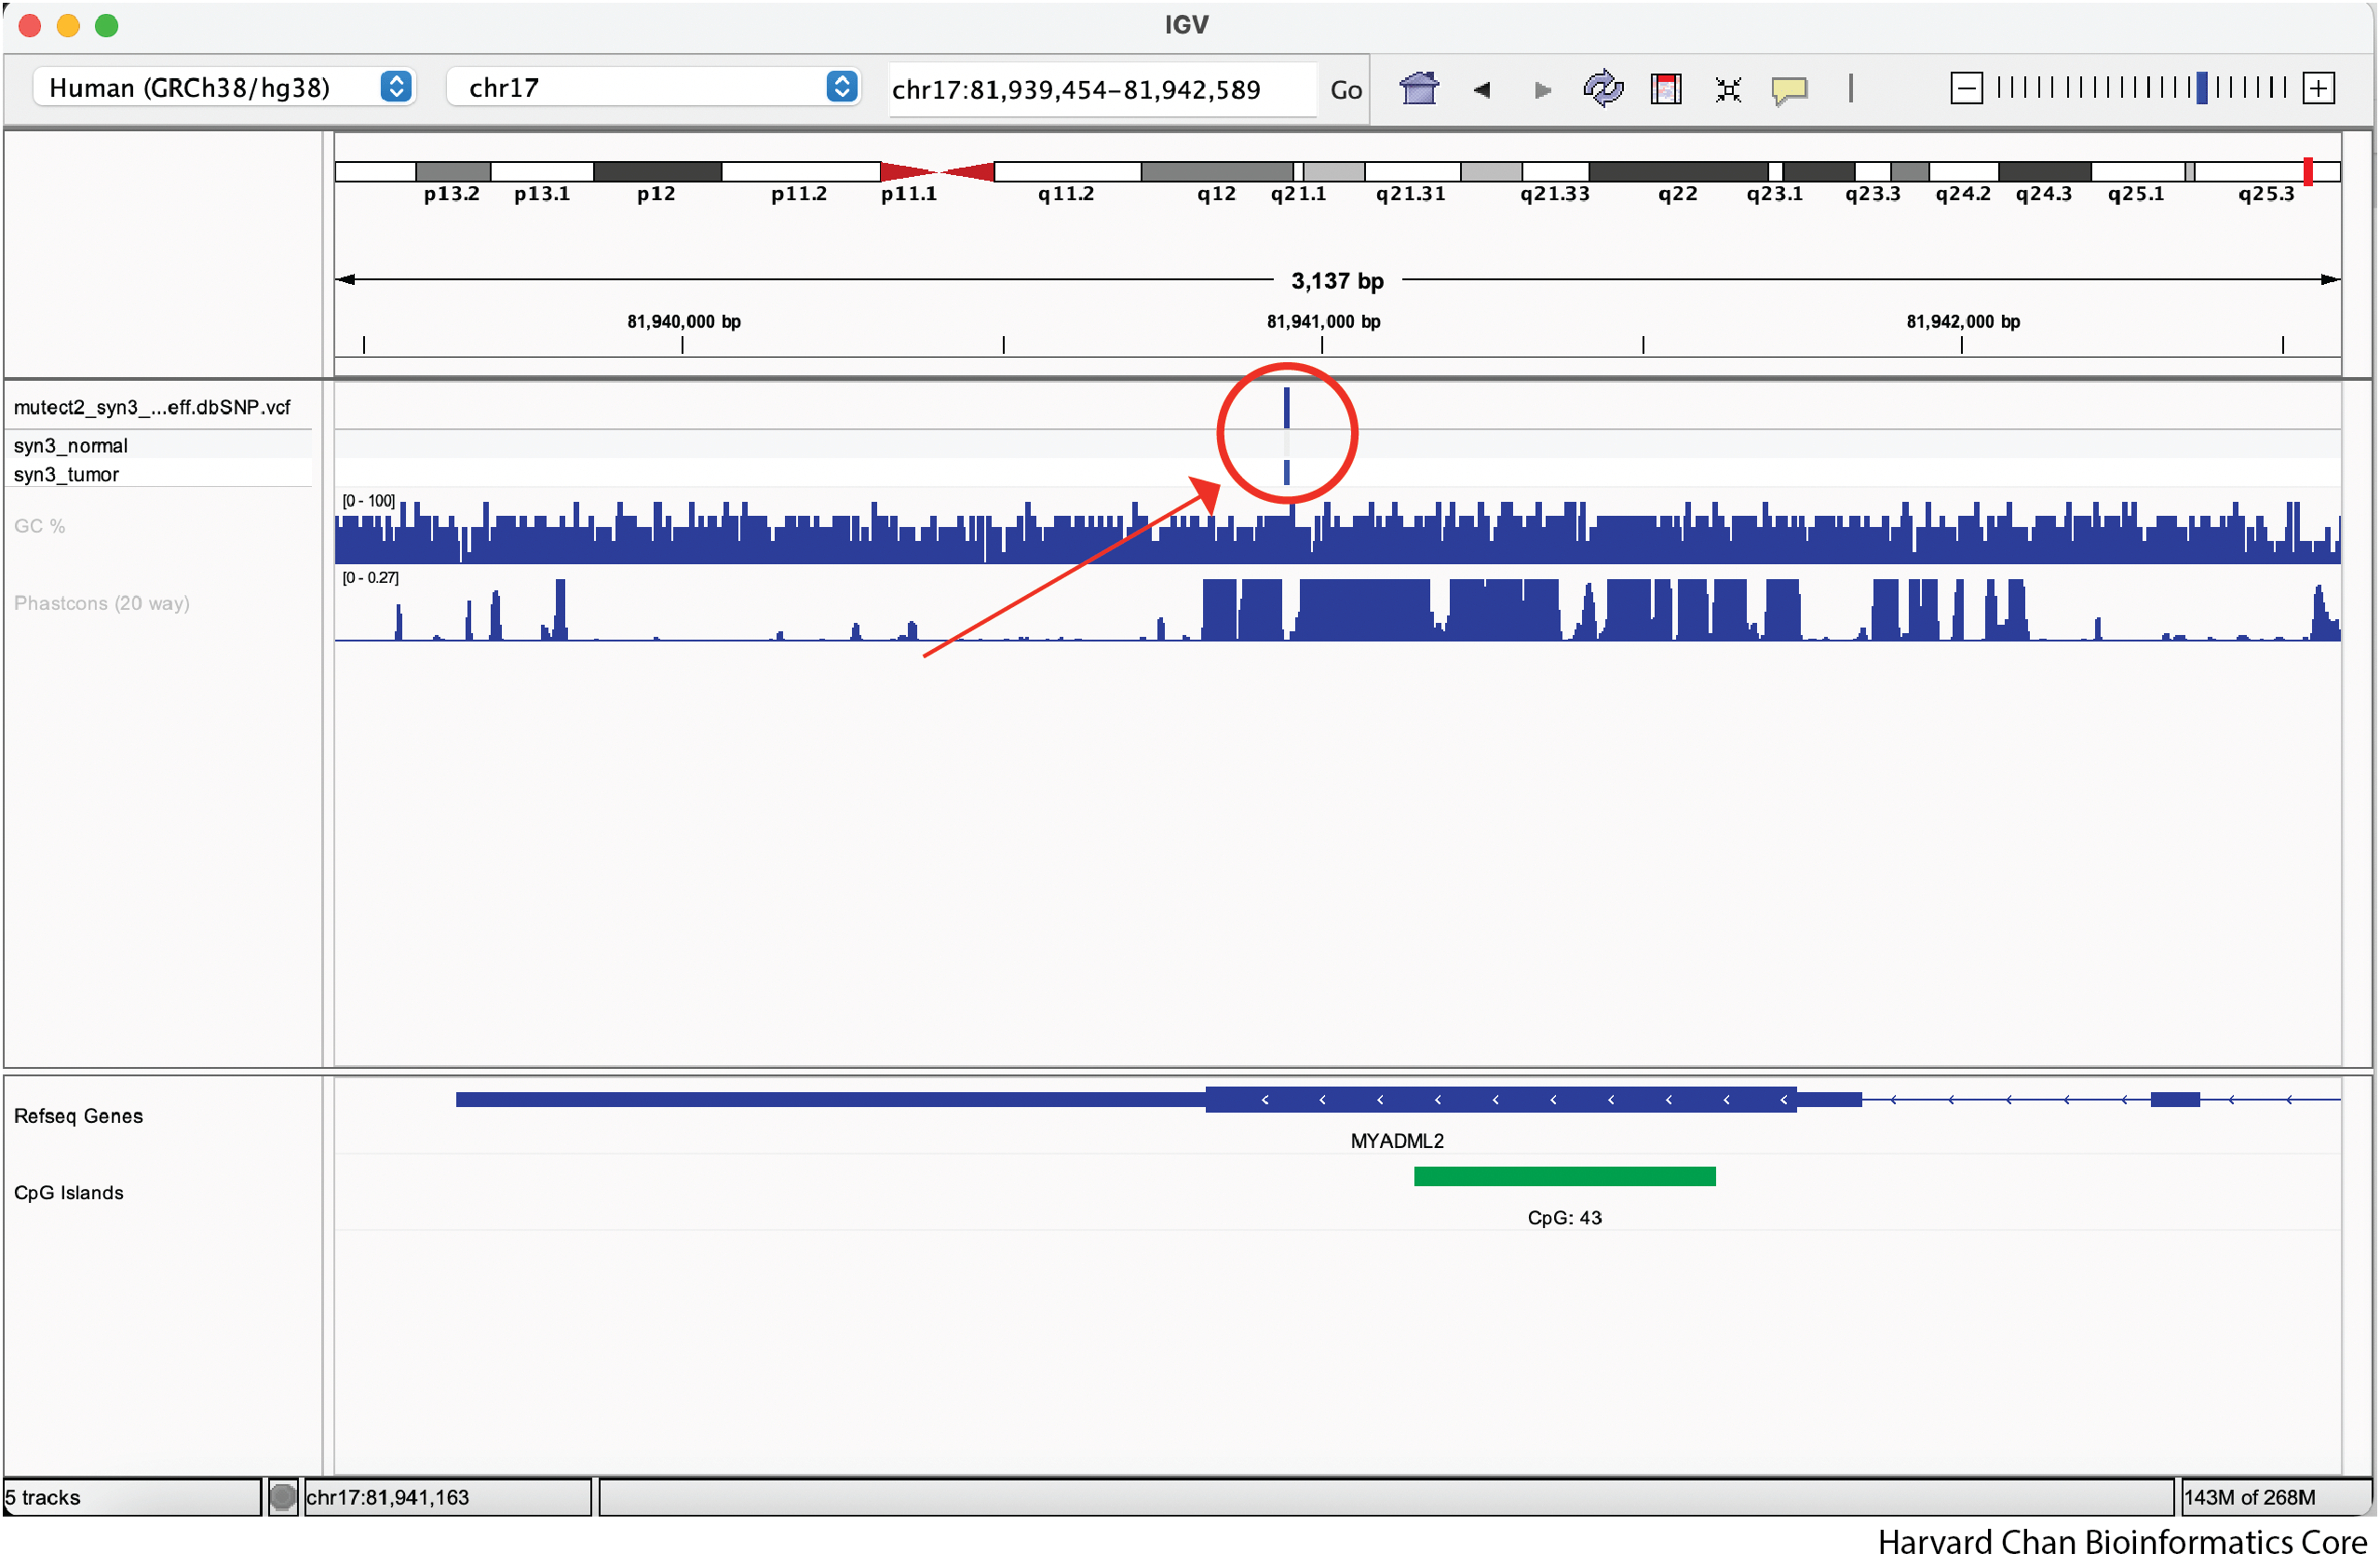The height and width of the screenshot is (1567, 2380).
Task: Click the q22 band on chromosome ideogram
Action: pyautogui.click(x=1678, y=172)
